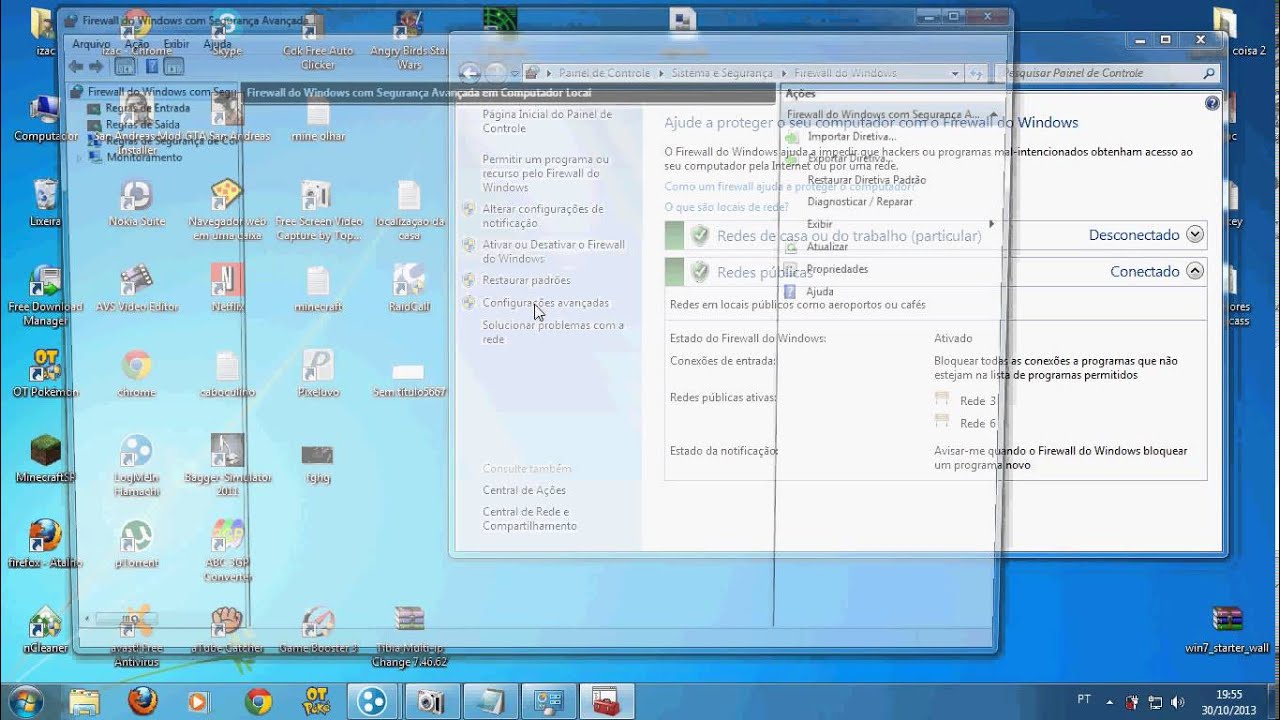Select the firefox - Atalho desktop shortcut
This screenshot has width=1280, height=720.
[x=45, y=544]
